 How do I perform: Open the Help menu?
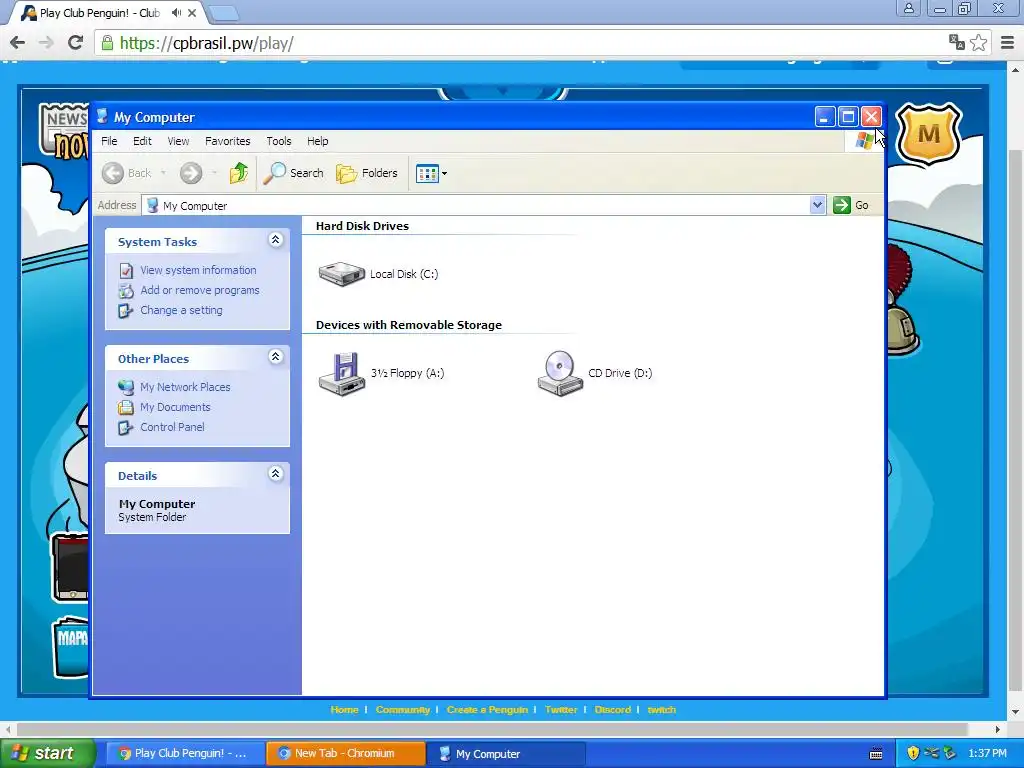pyautogui.click(x=317, y=141)
